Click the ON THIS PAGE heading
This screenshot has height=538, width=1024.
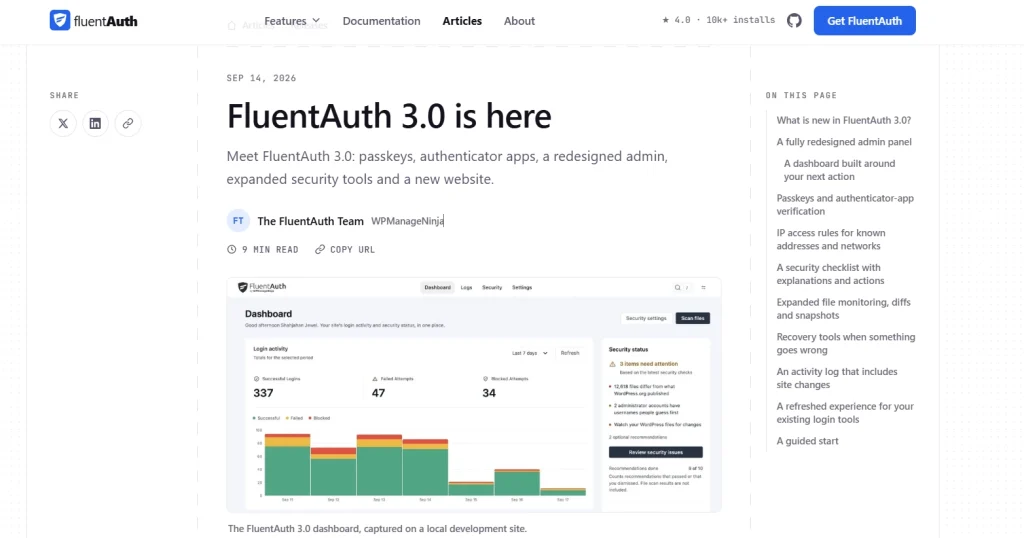point(801,95)
